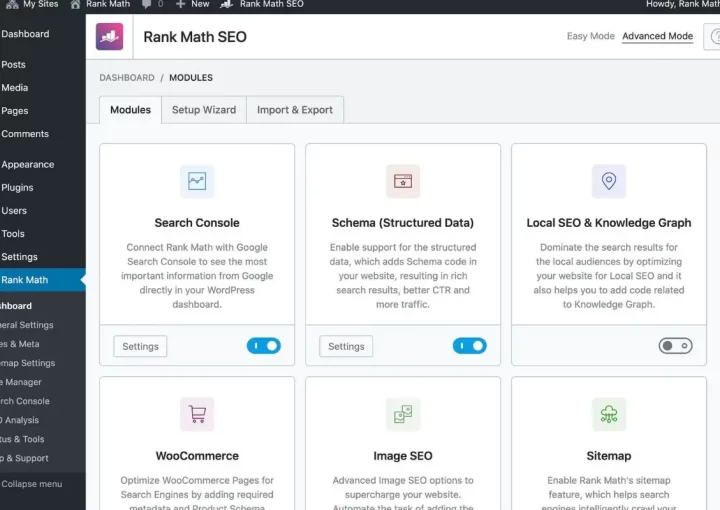The width and height of the screenshot is (720, 510).
Task: Click the DASHBOARD breadcrumb link
Action: coord(127,78)
